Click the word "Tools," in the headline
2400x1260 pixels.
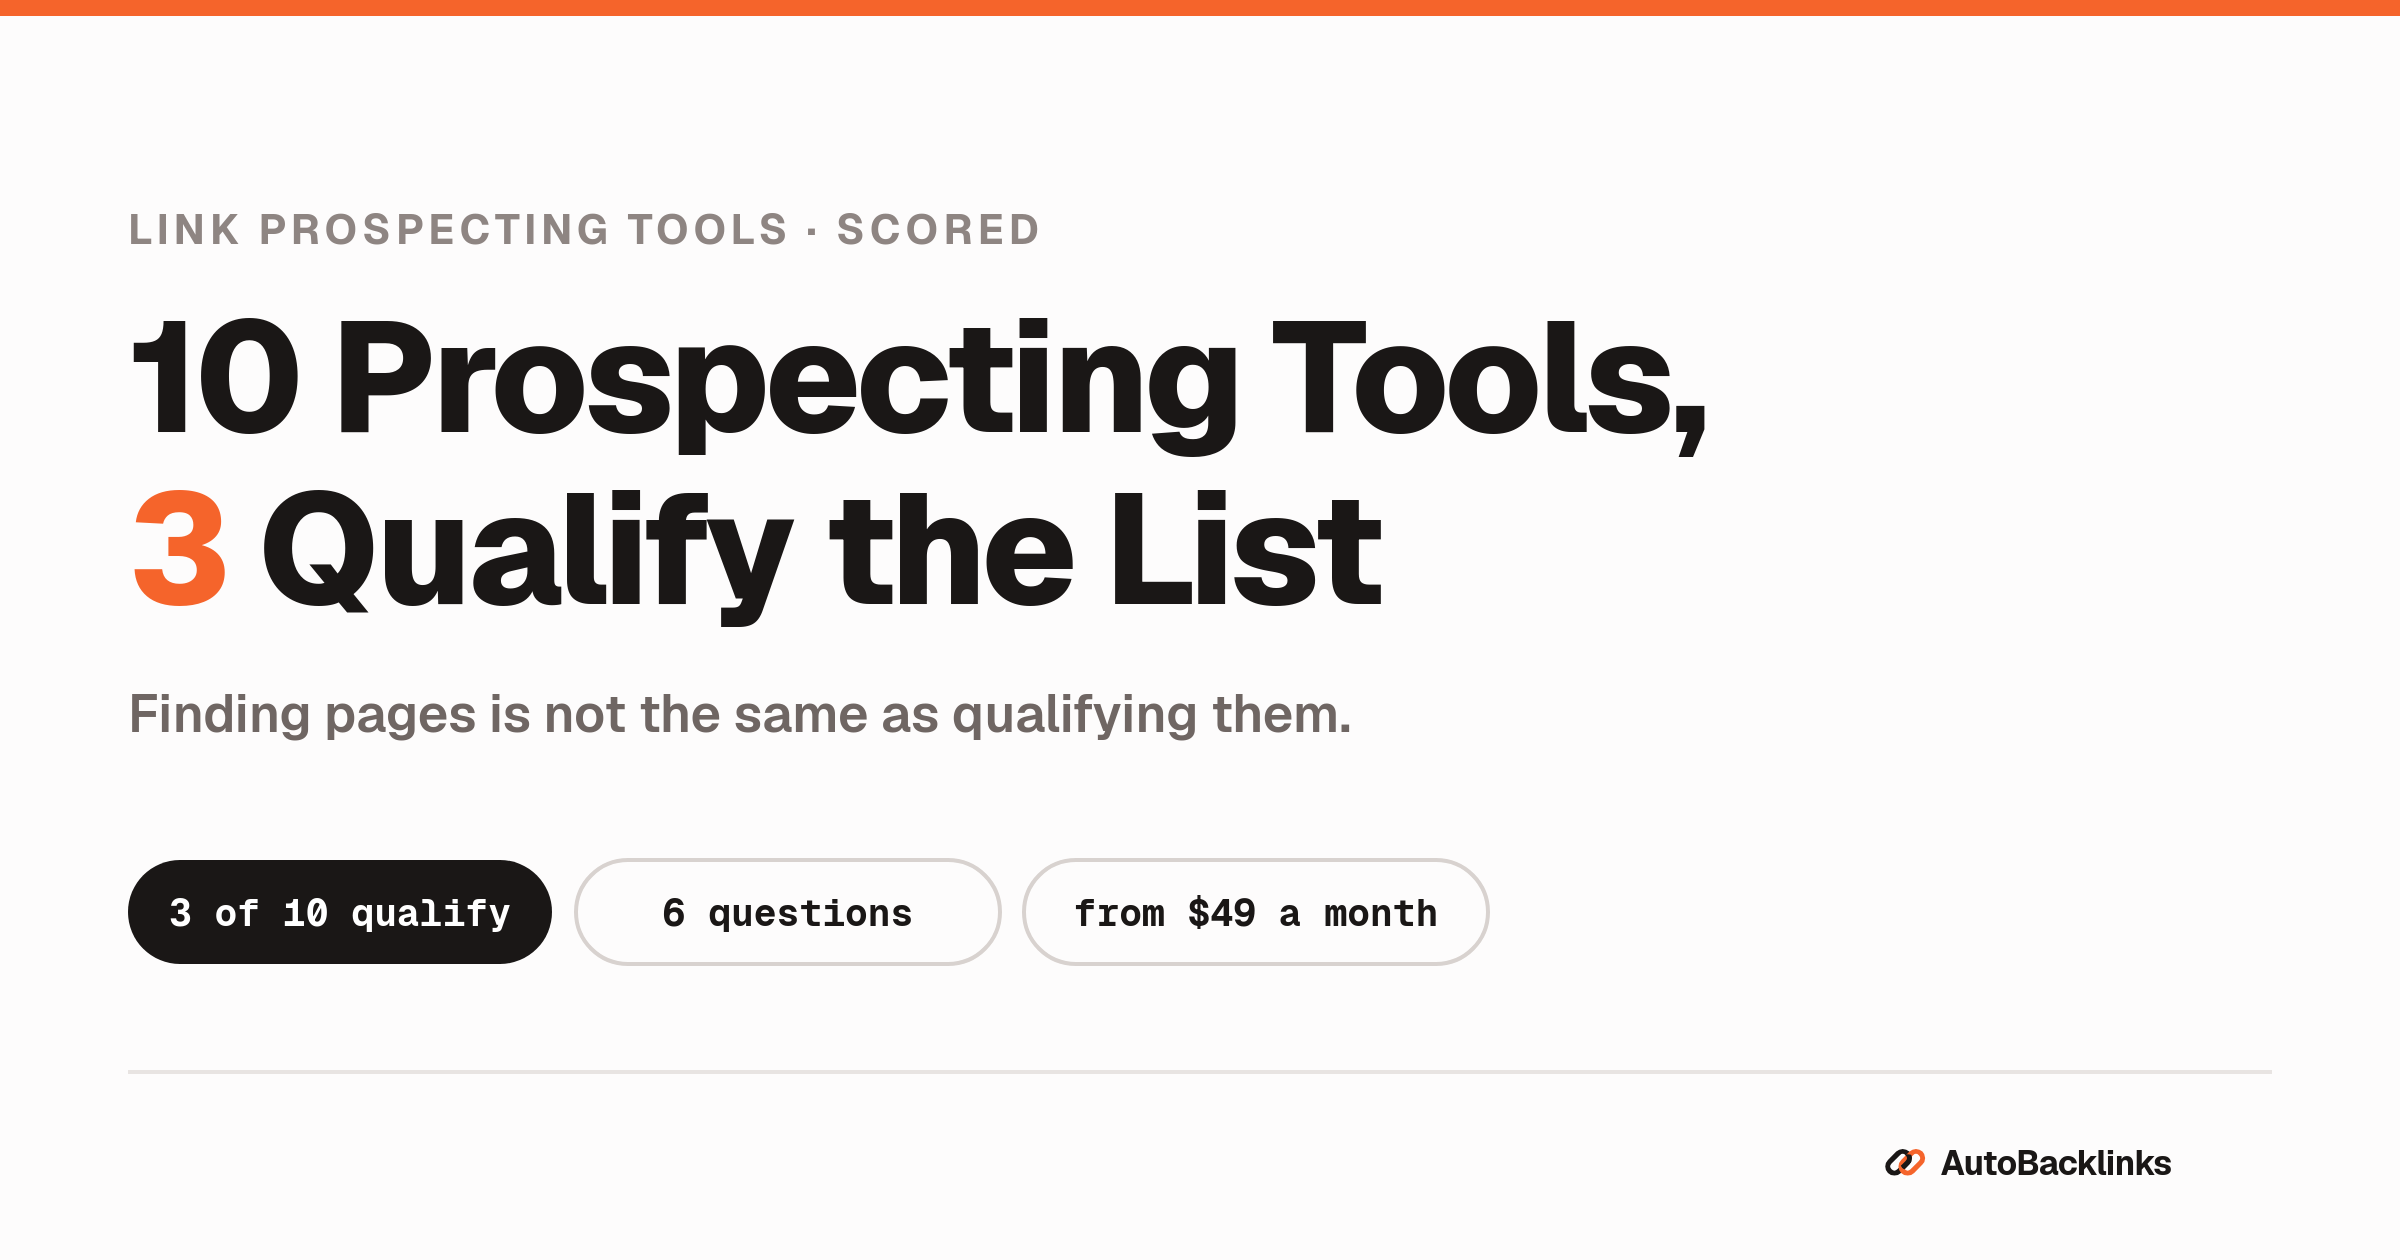(1489, 385)
